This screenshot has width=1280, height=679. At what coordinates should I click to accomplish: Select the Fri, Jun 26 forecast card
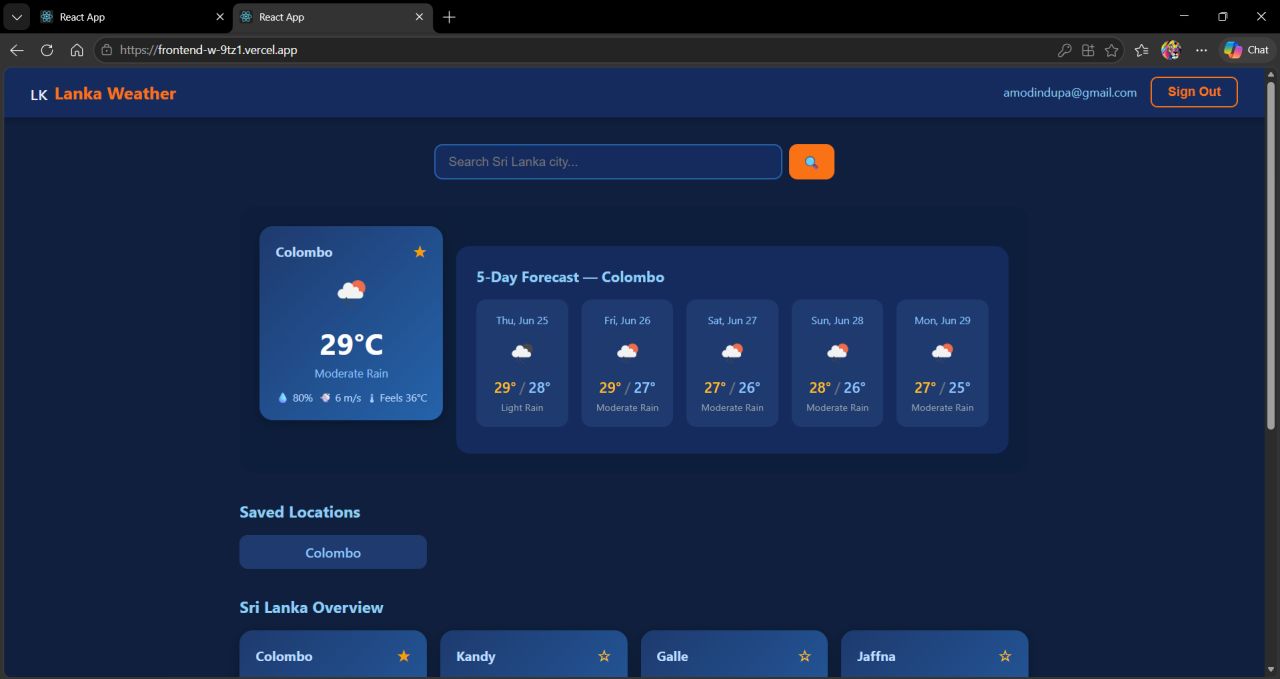[x=627, y=363]
